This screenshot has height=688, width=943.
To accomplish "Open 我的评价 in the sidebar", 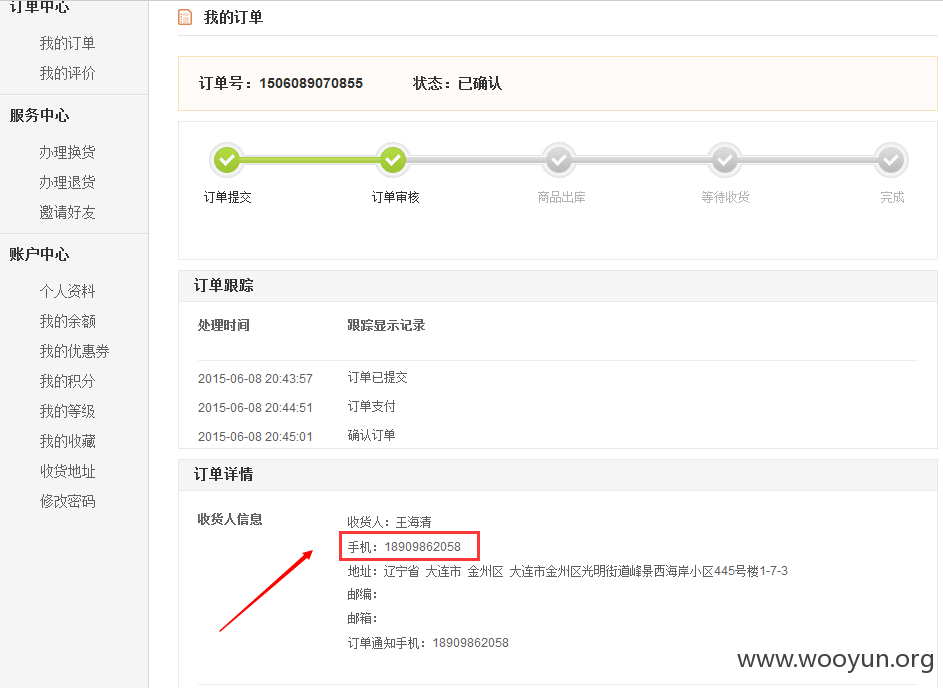I will pos(67,73).
